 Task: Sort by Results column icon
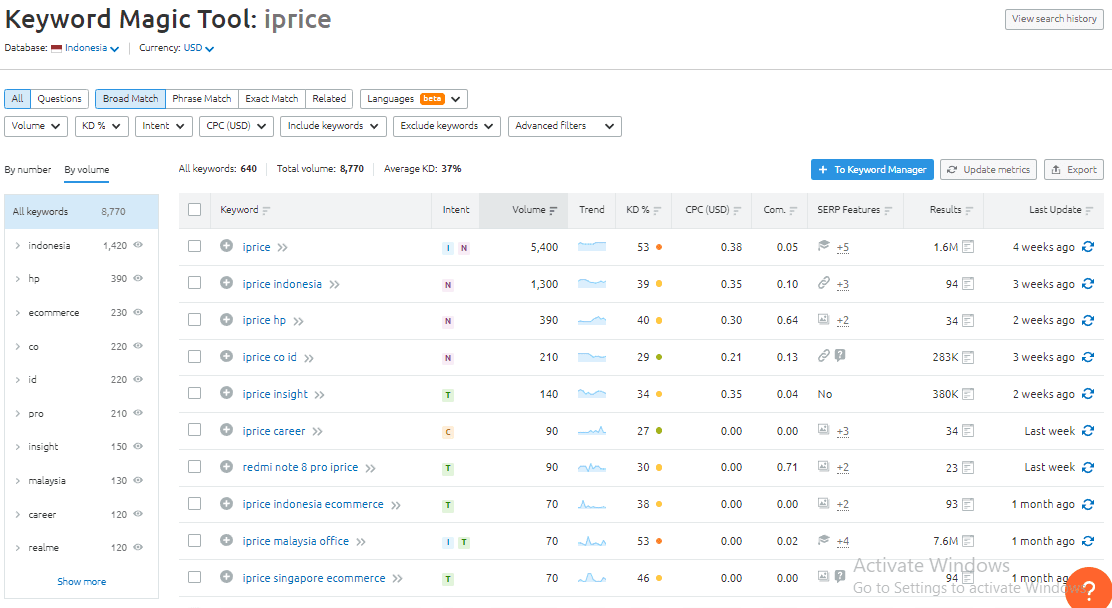pos(969,210)
